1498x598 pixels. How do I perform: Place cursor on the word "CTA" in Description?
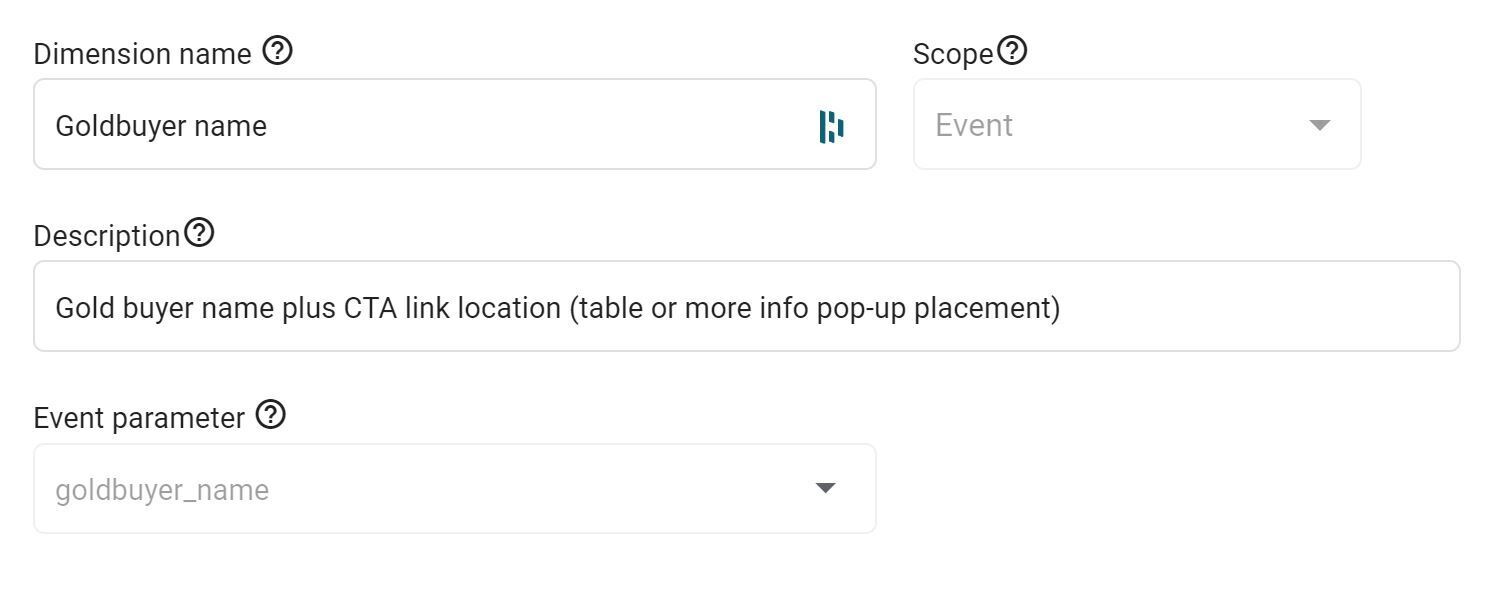371,308
